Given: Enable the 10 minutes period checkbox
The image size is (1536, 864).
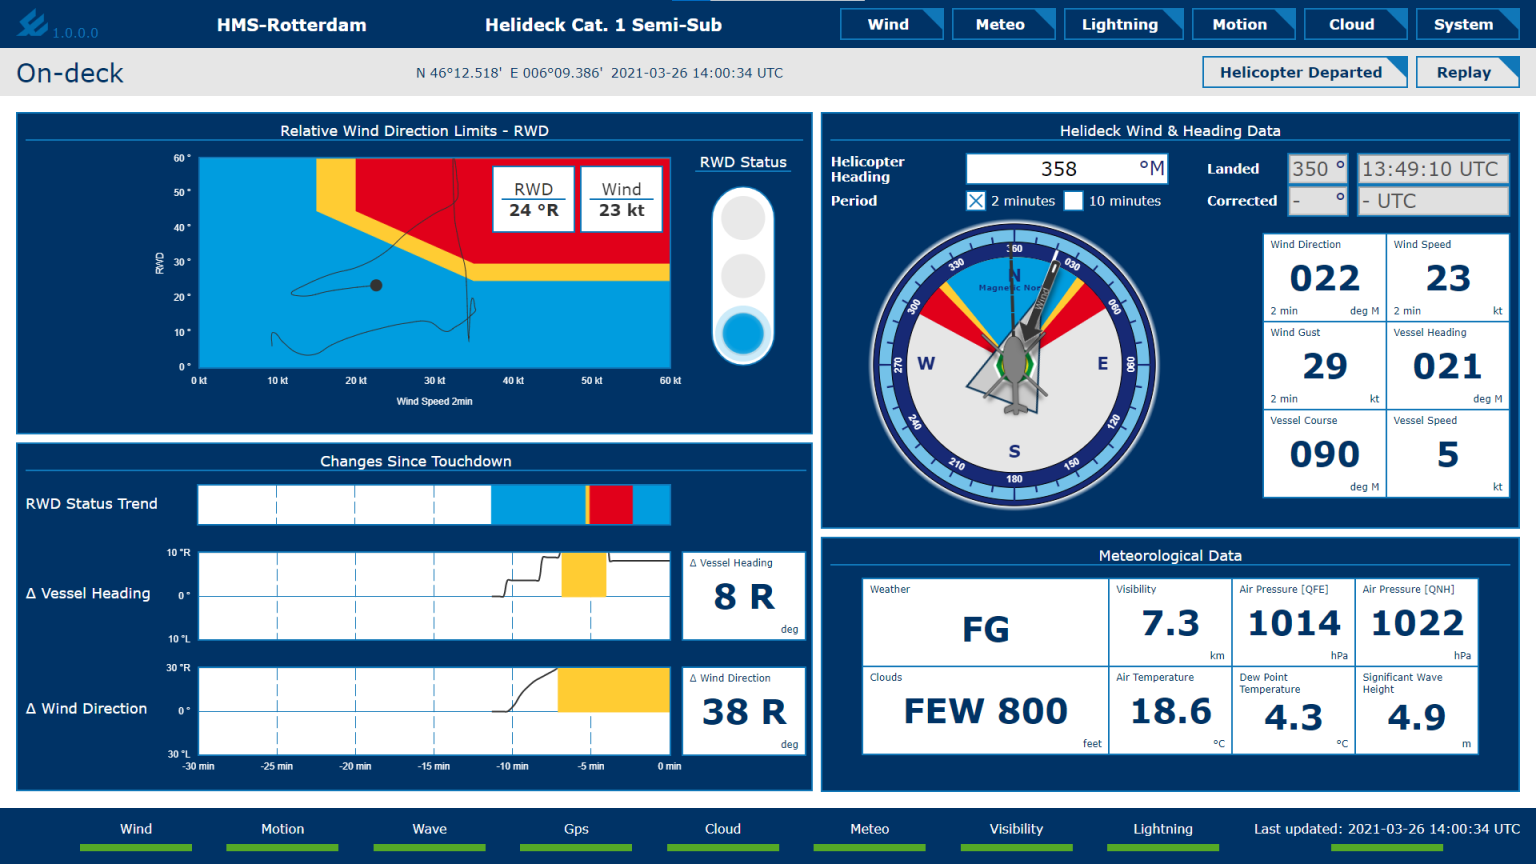Looking at the screenshot, I should (1073, 201).
